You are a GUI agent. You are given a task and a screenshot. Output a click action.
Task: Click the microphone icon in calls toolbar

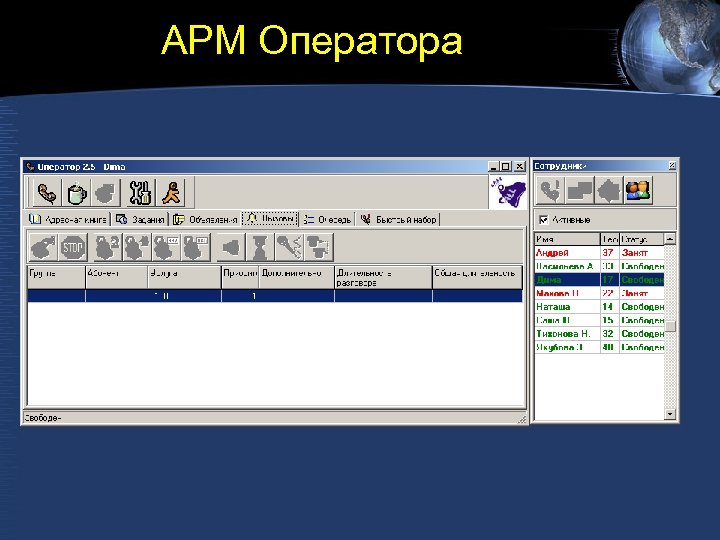(x=290, y=248)
